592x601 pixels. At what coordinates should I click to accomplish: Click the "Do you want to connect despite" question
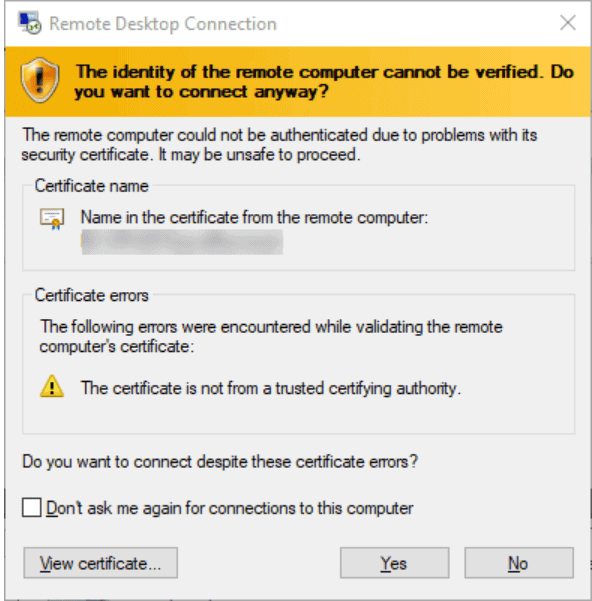click(220, 461)
